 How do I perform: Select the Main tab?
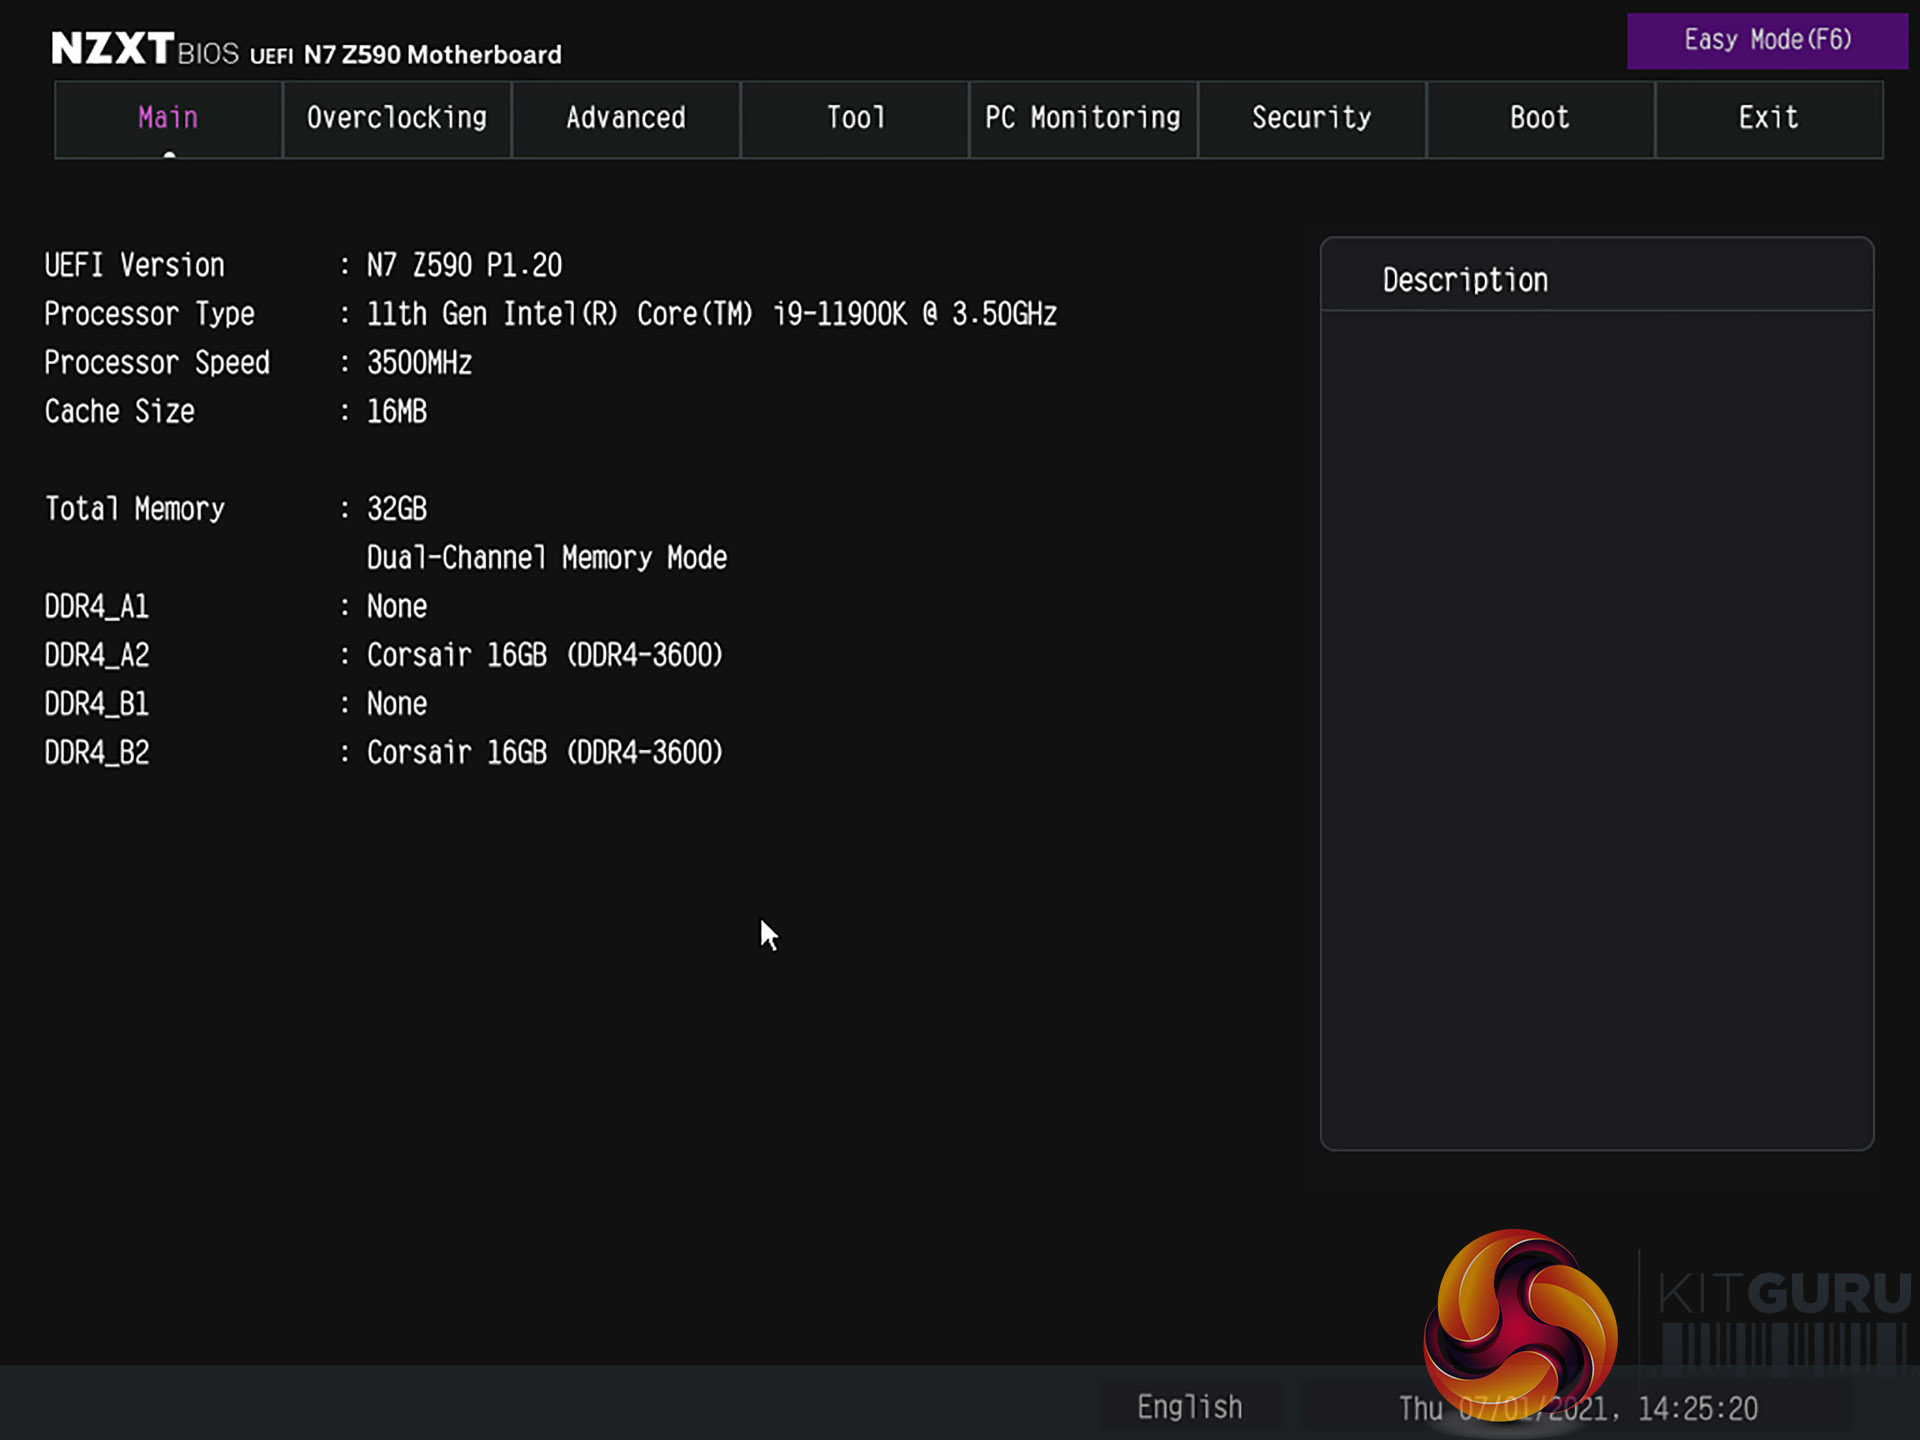(168, 119)
